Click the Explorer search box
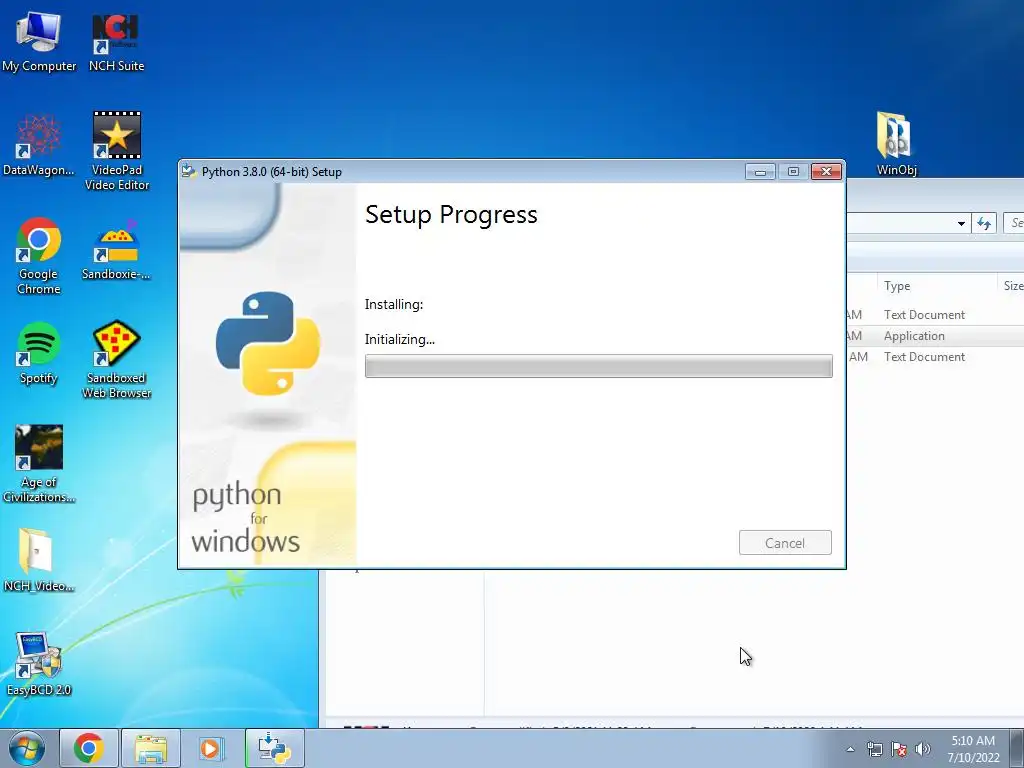Screen dimensions: 1024x768 1014,223
